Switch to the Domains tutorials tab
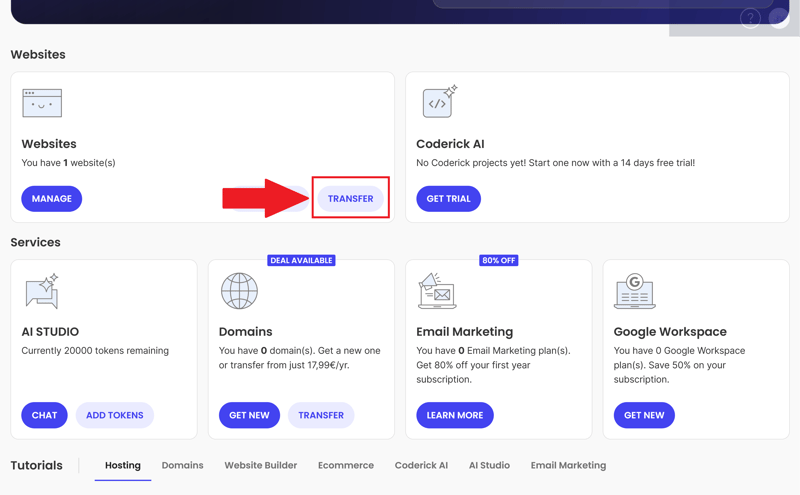Image resolution: width=800 pixels, height=495 pixels. (x=183, y=465)
